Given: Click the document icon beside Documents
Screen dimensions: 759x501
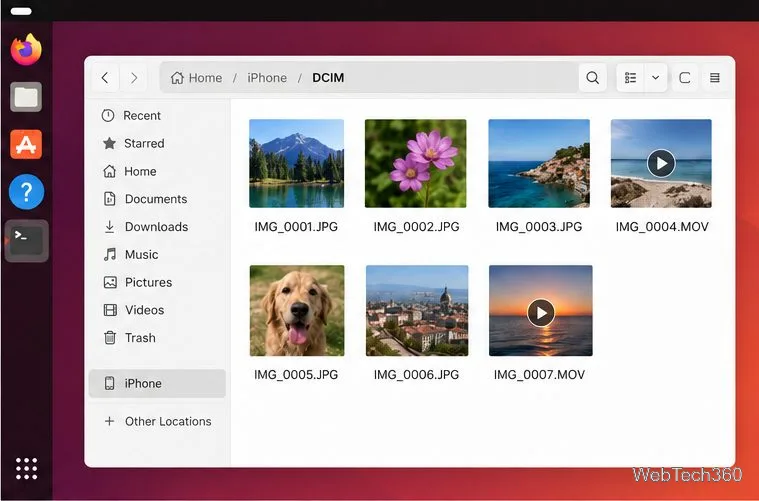Looking at the screenshot, I should click(110, 199).
